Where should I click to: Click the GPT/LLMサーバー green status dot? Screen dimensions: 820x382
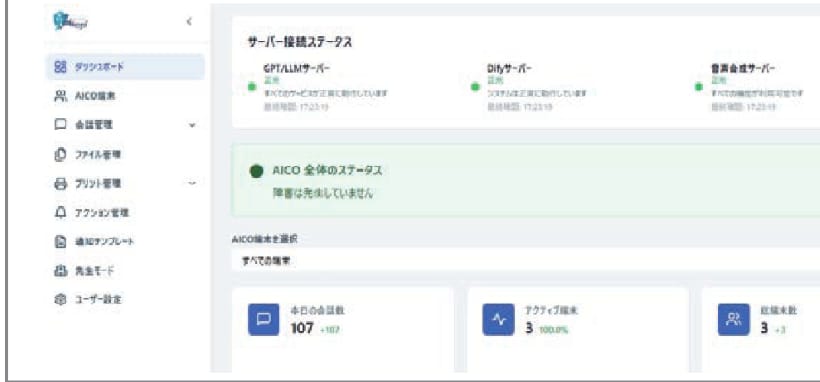[252, 86]
